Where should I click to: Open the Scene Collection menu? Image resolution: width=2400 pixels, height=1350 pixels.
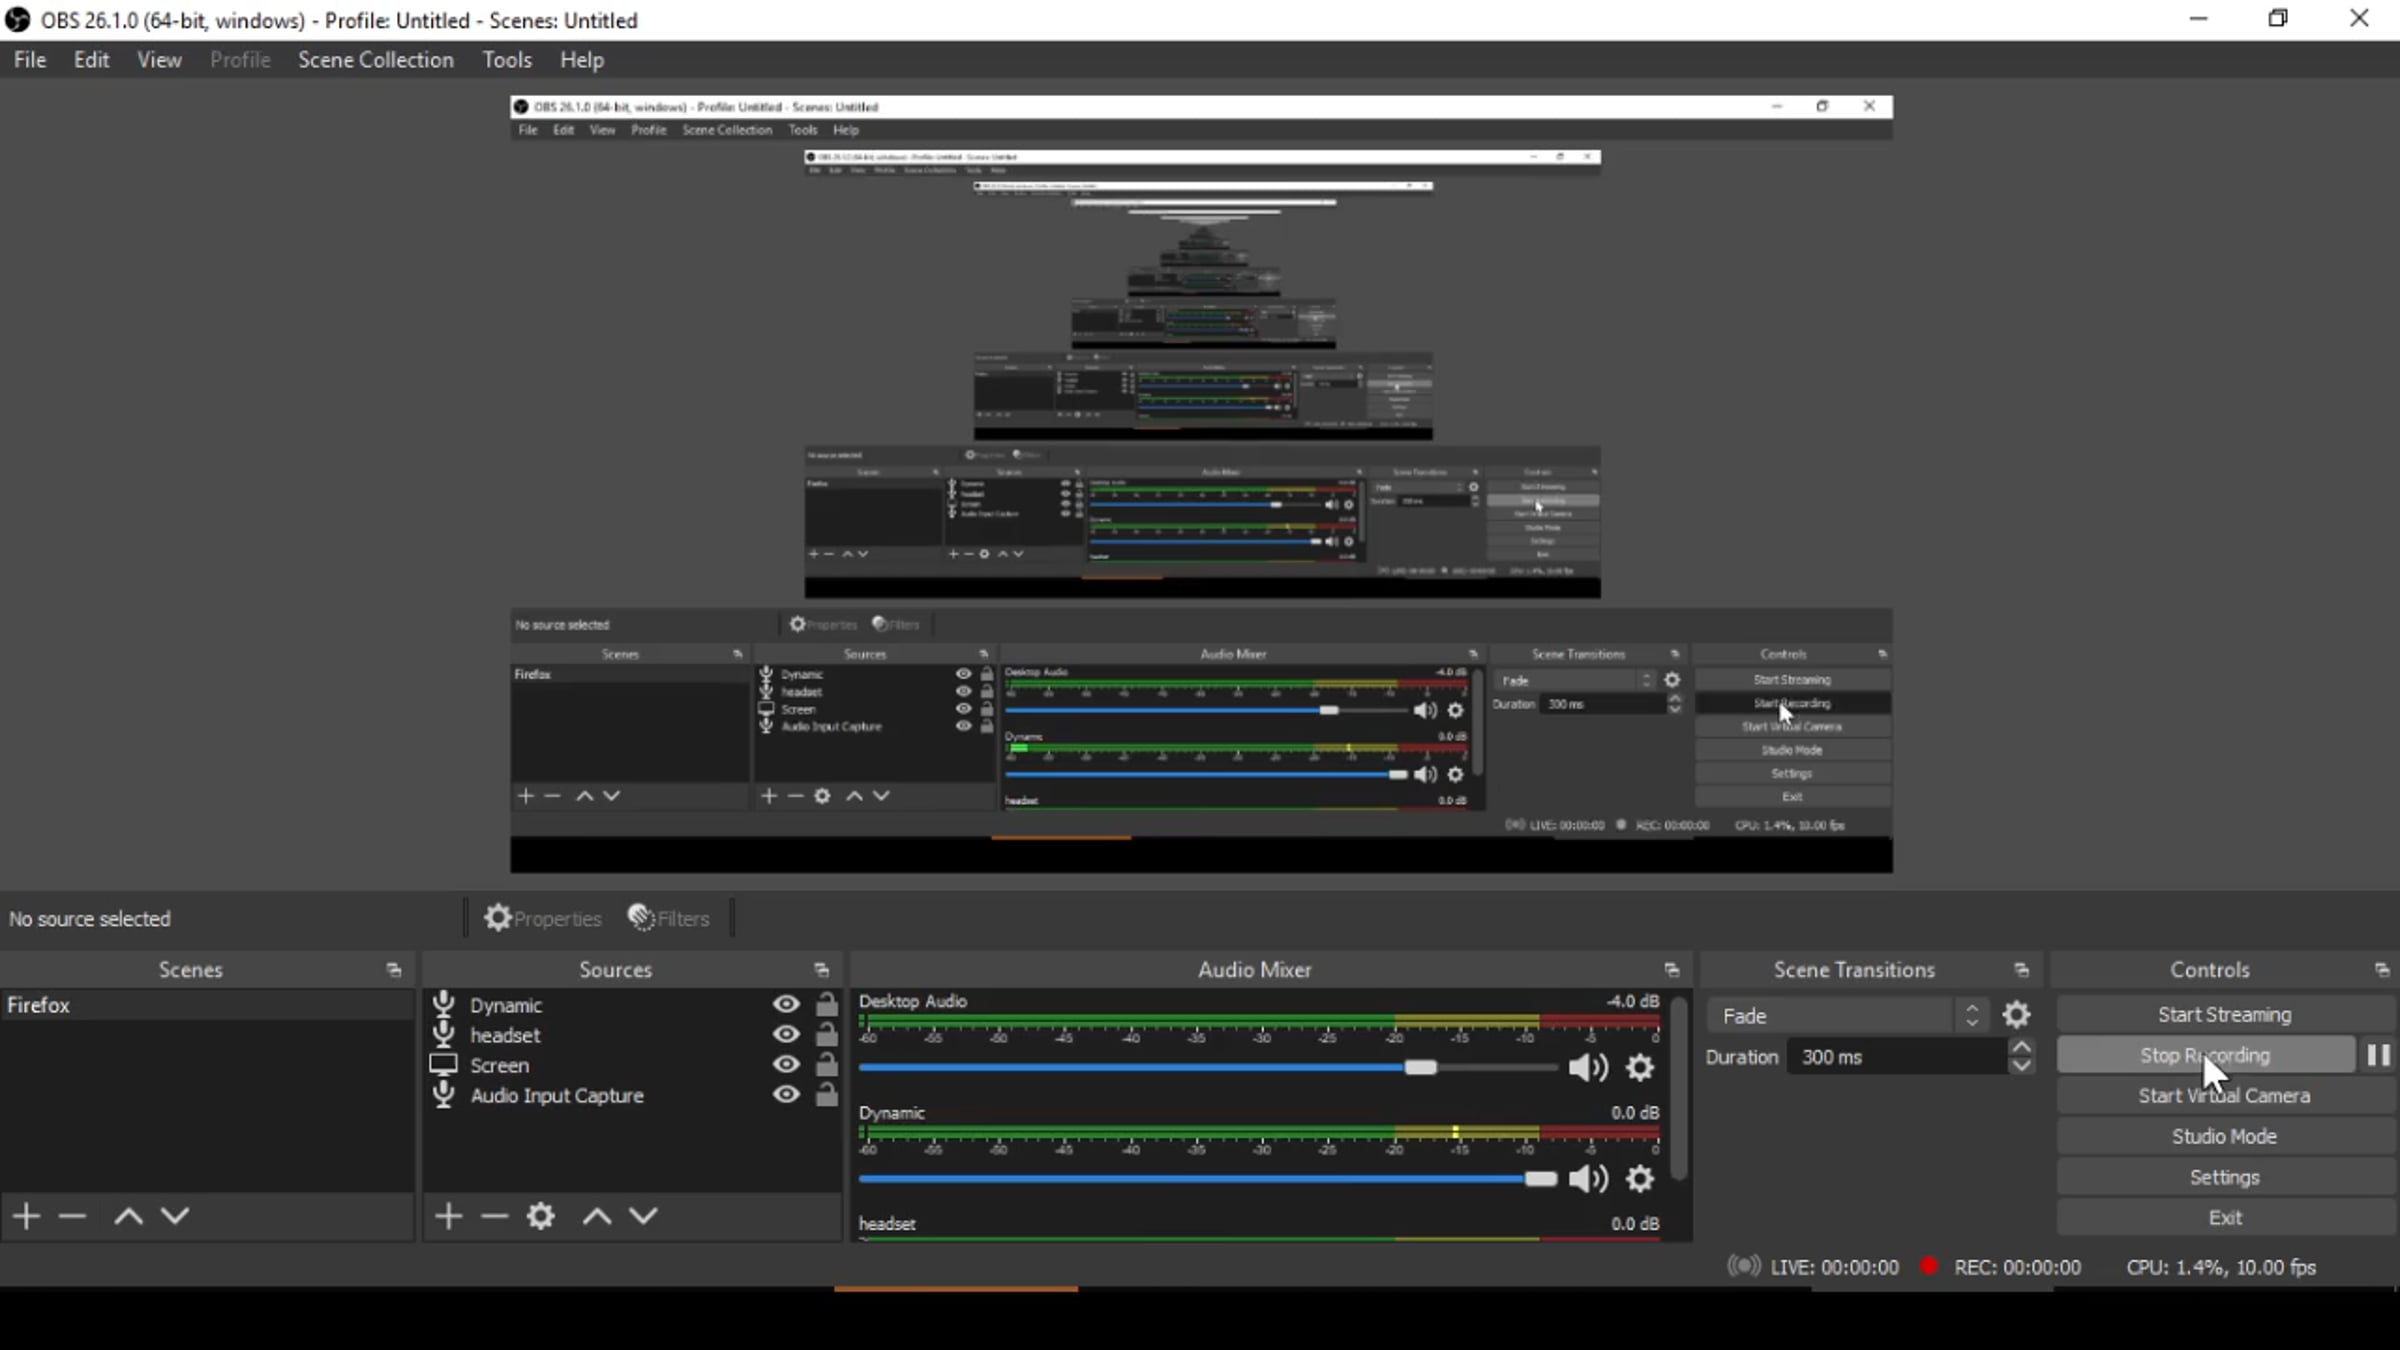[375, 60]
